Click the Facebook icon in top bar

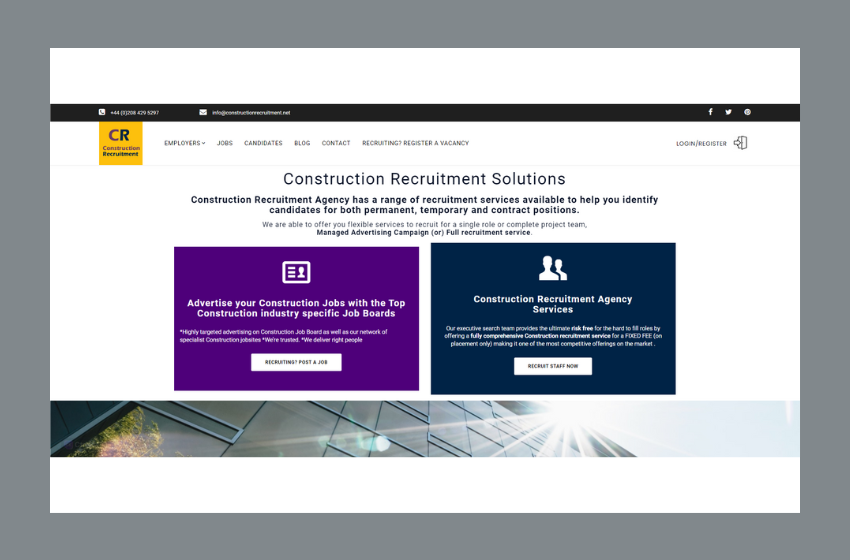tap(710, 112)
